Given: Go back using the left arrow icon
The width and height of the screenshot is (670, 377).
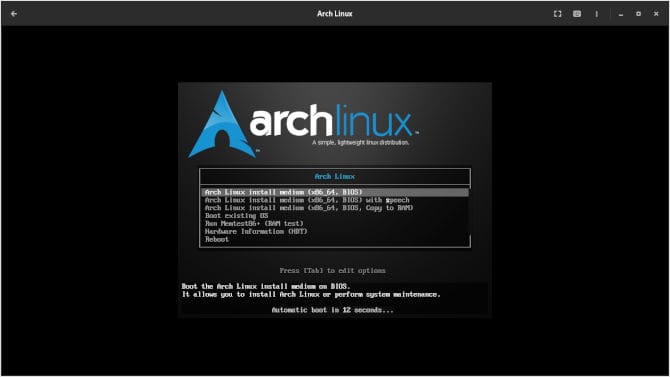Looking at the screenshot, I should [x=14, y=14].
